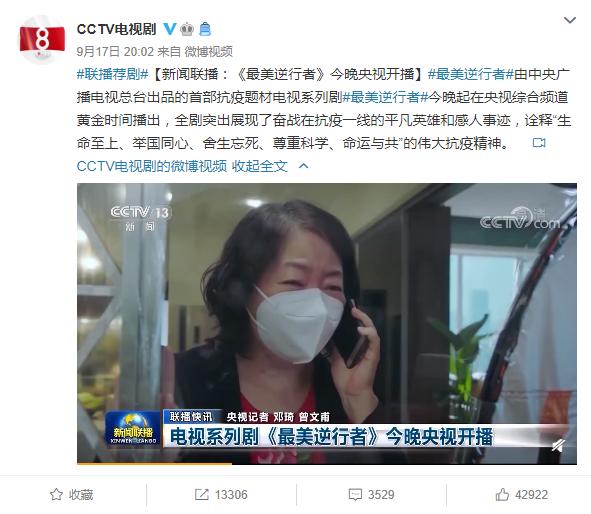Screen dimensions: 591x514
Task: Open the CCTV电视剧 profile avatar
Action: (x=42, y=39)
